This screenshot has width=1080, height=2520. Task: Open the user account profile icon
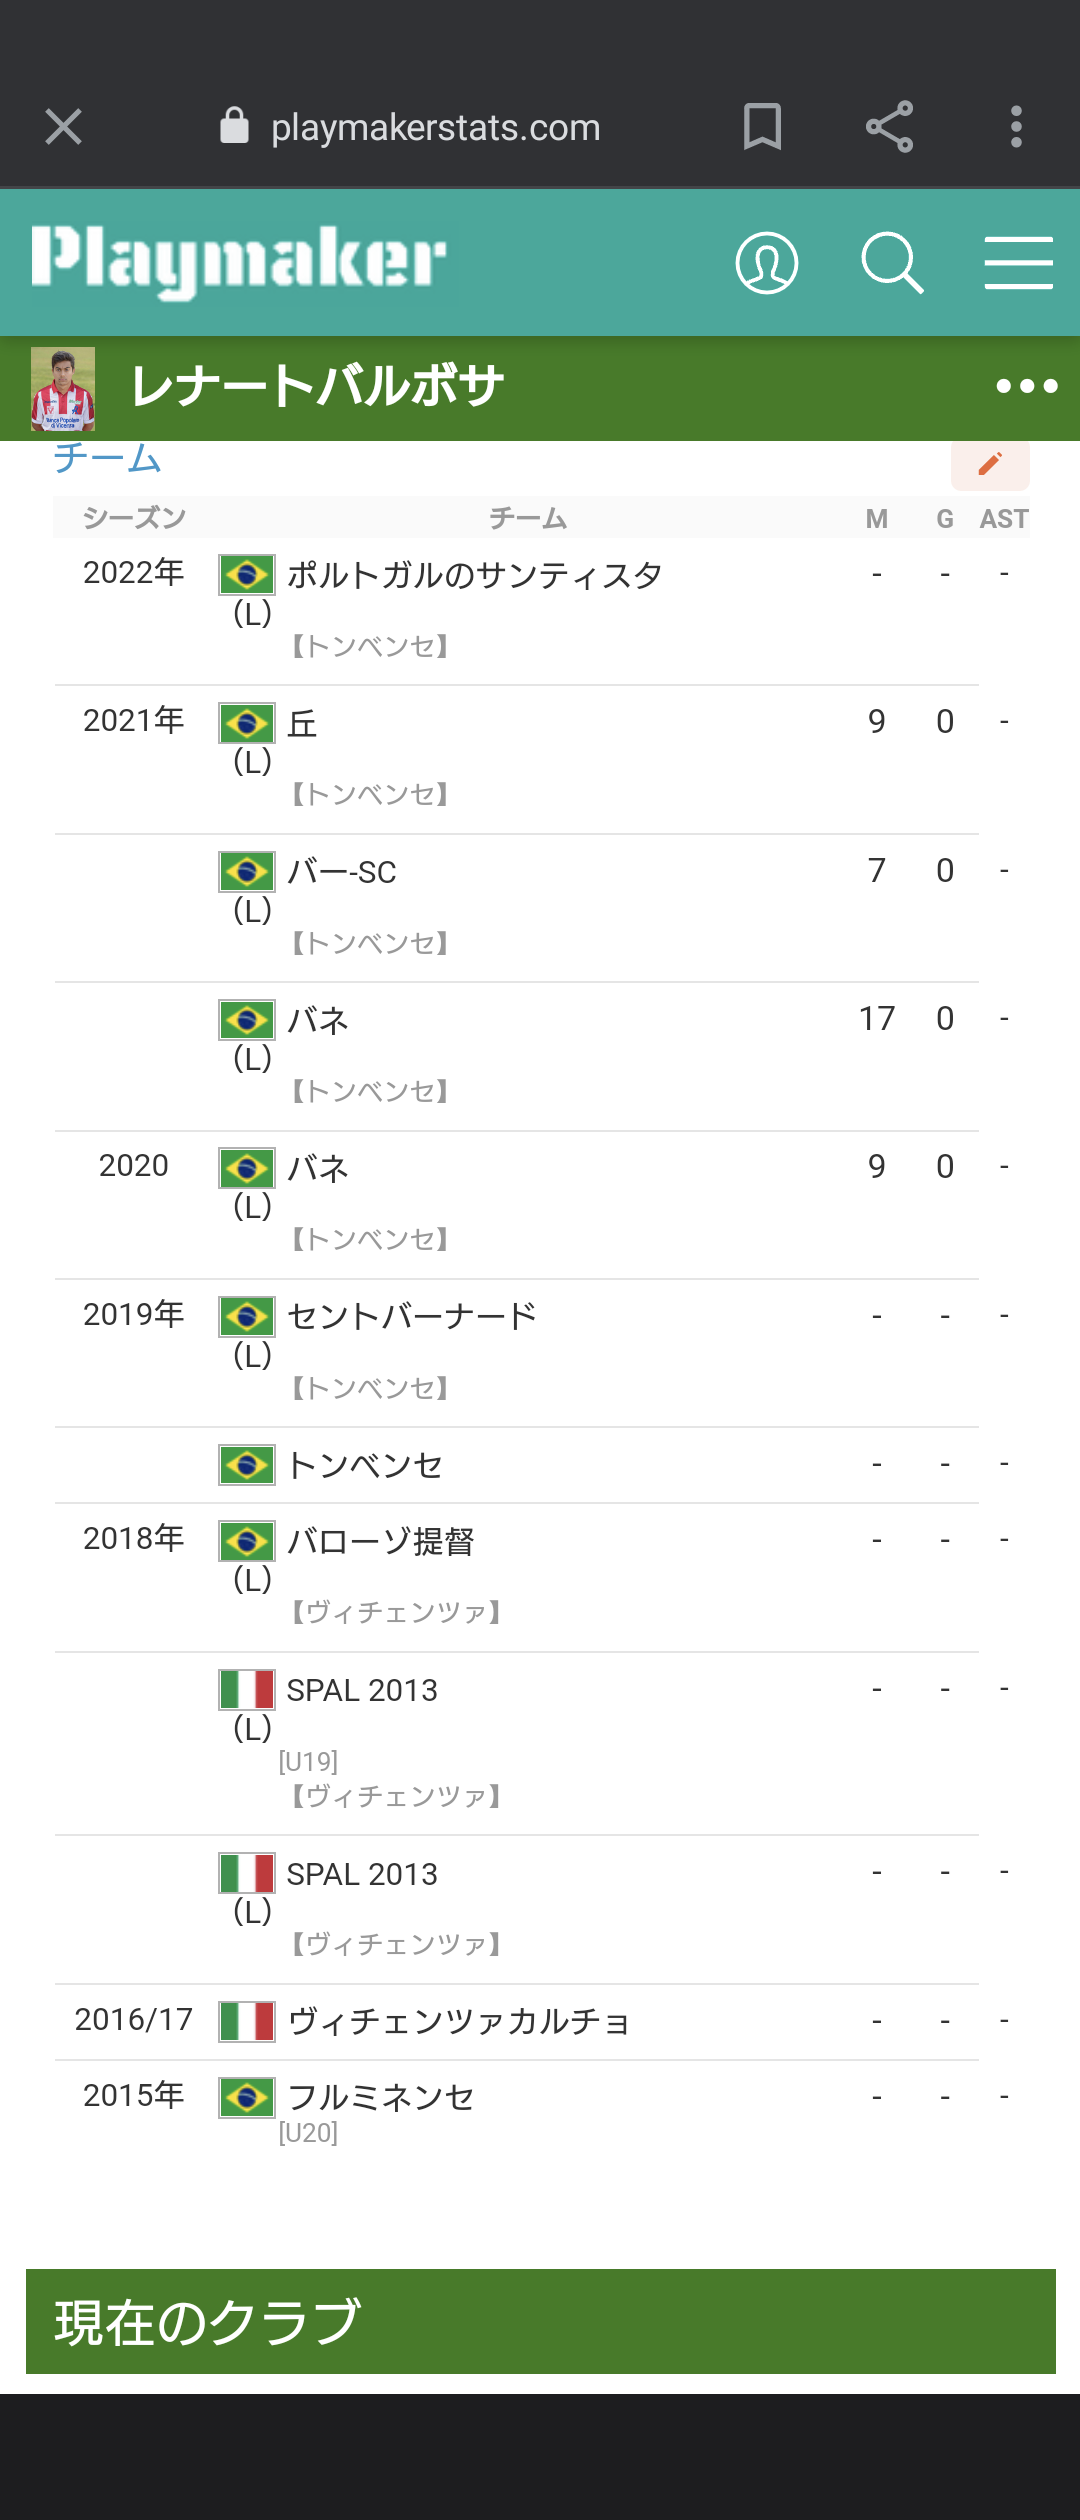(x=767, y=263)
